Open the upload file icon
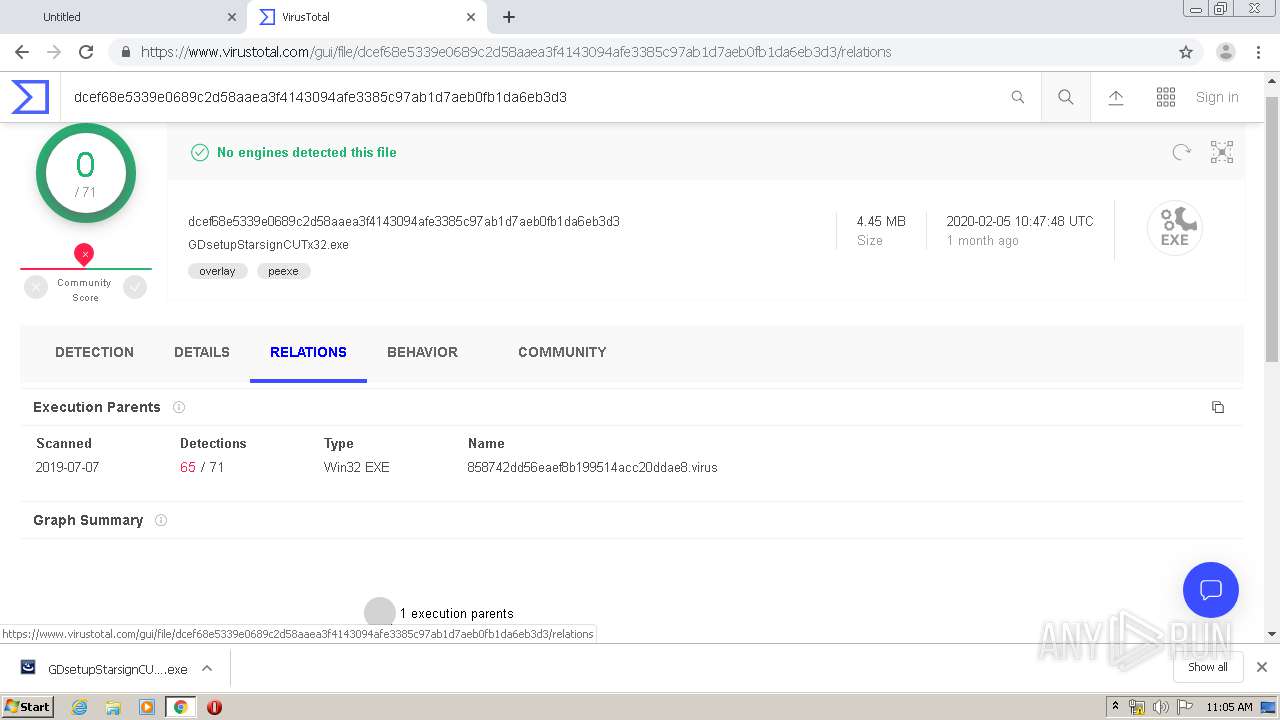 click(1116, 97)
